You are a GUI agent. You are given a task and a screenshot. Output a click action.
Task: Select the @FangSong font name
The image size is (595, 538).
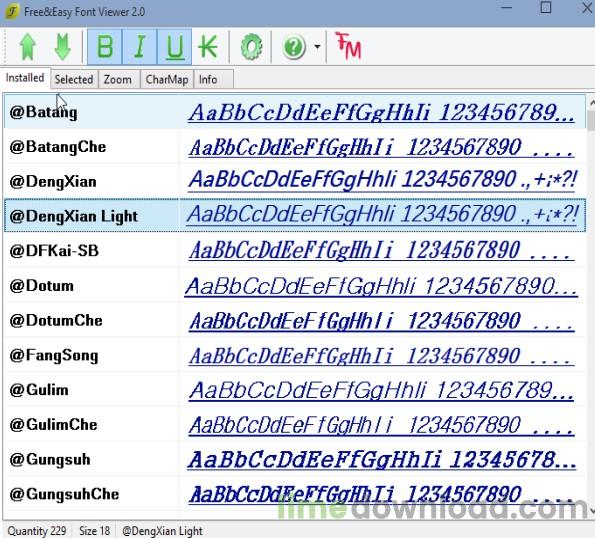(x=54, y=356)
